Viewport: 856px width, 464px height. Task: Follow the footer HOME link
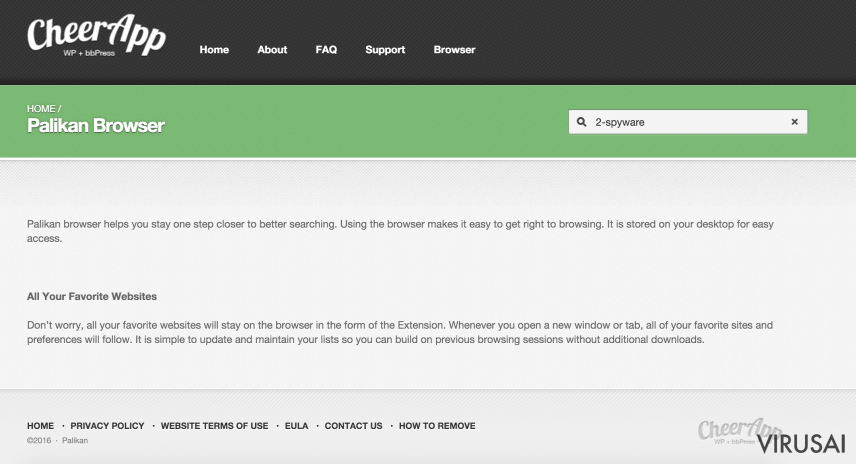(40, 426)
